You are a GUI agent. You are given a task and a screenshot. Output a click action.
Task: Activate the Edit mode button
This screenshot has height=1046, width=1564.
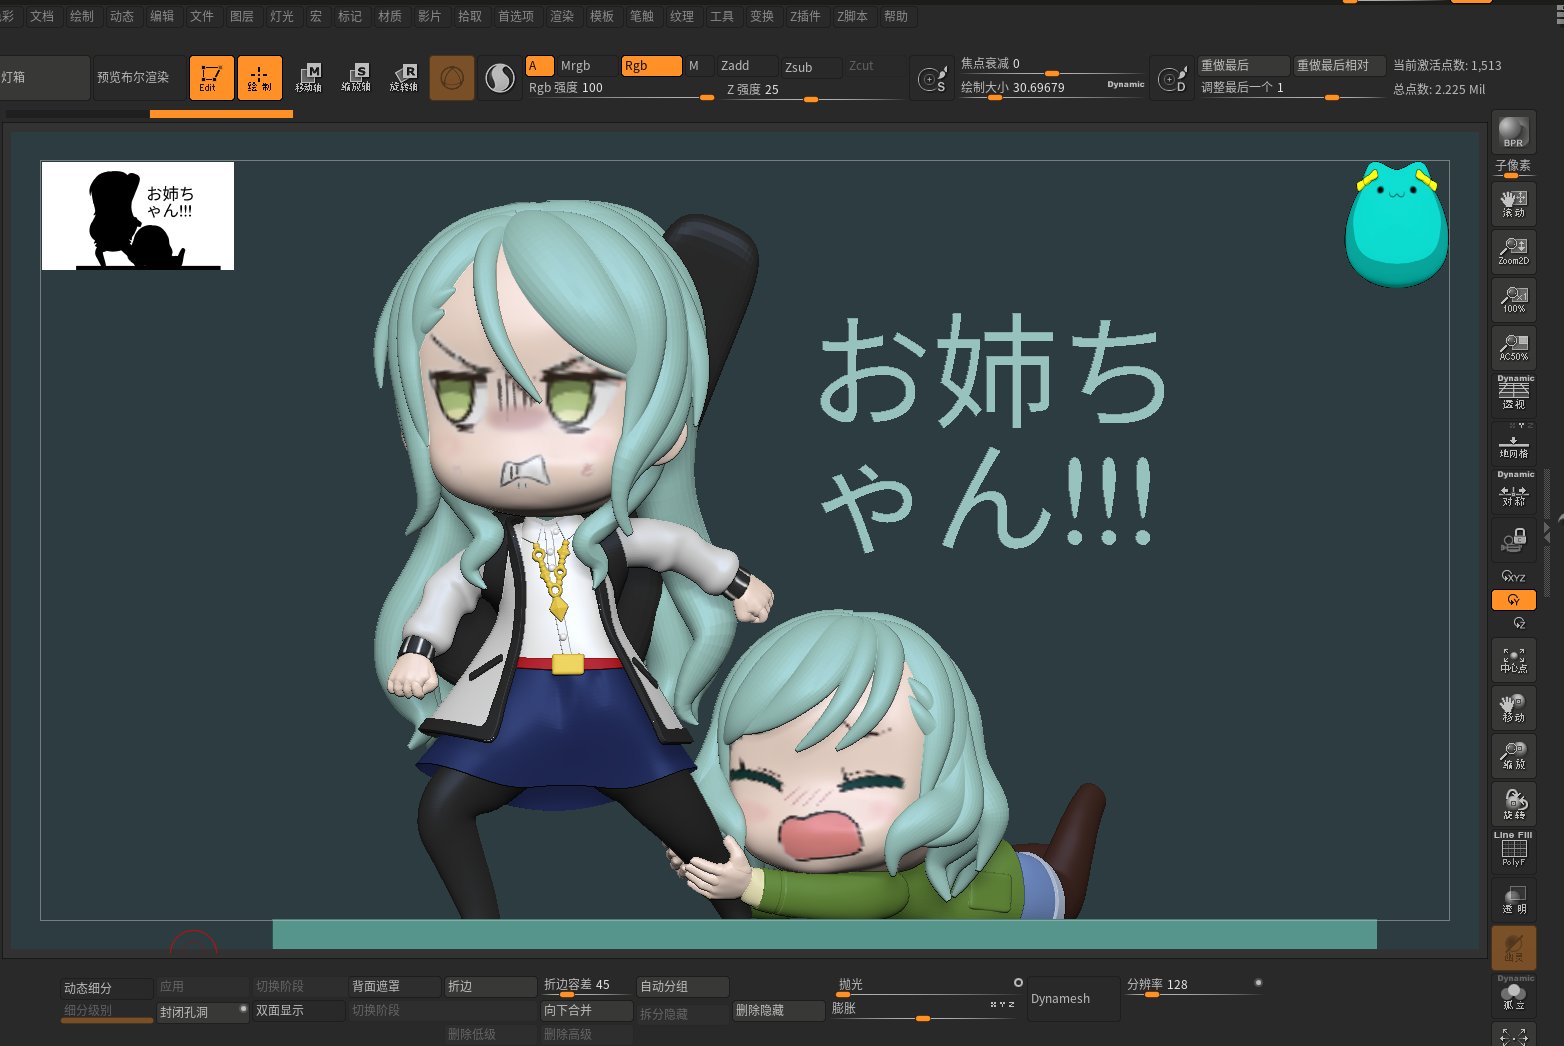211,78
